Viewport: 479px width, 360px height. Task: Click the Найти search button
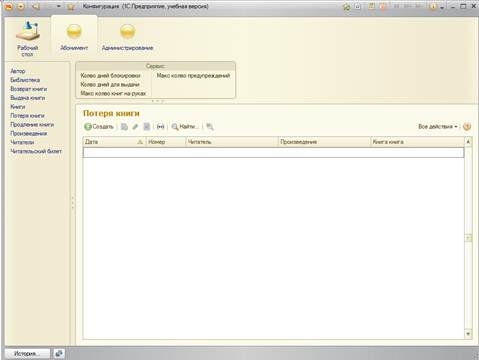[185, 127]
